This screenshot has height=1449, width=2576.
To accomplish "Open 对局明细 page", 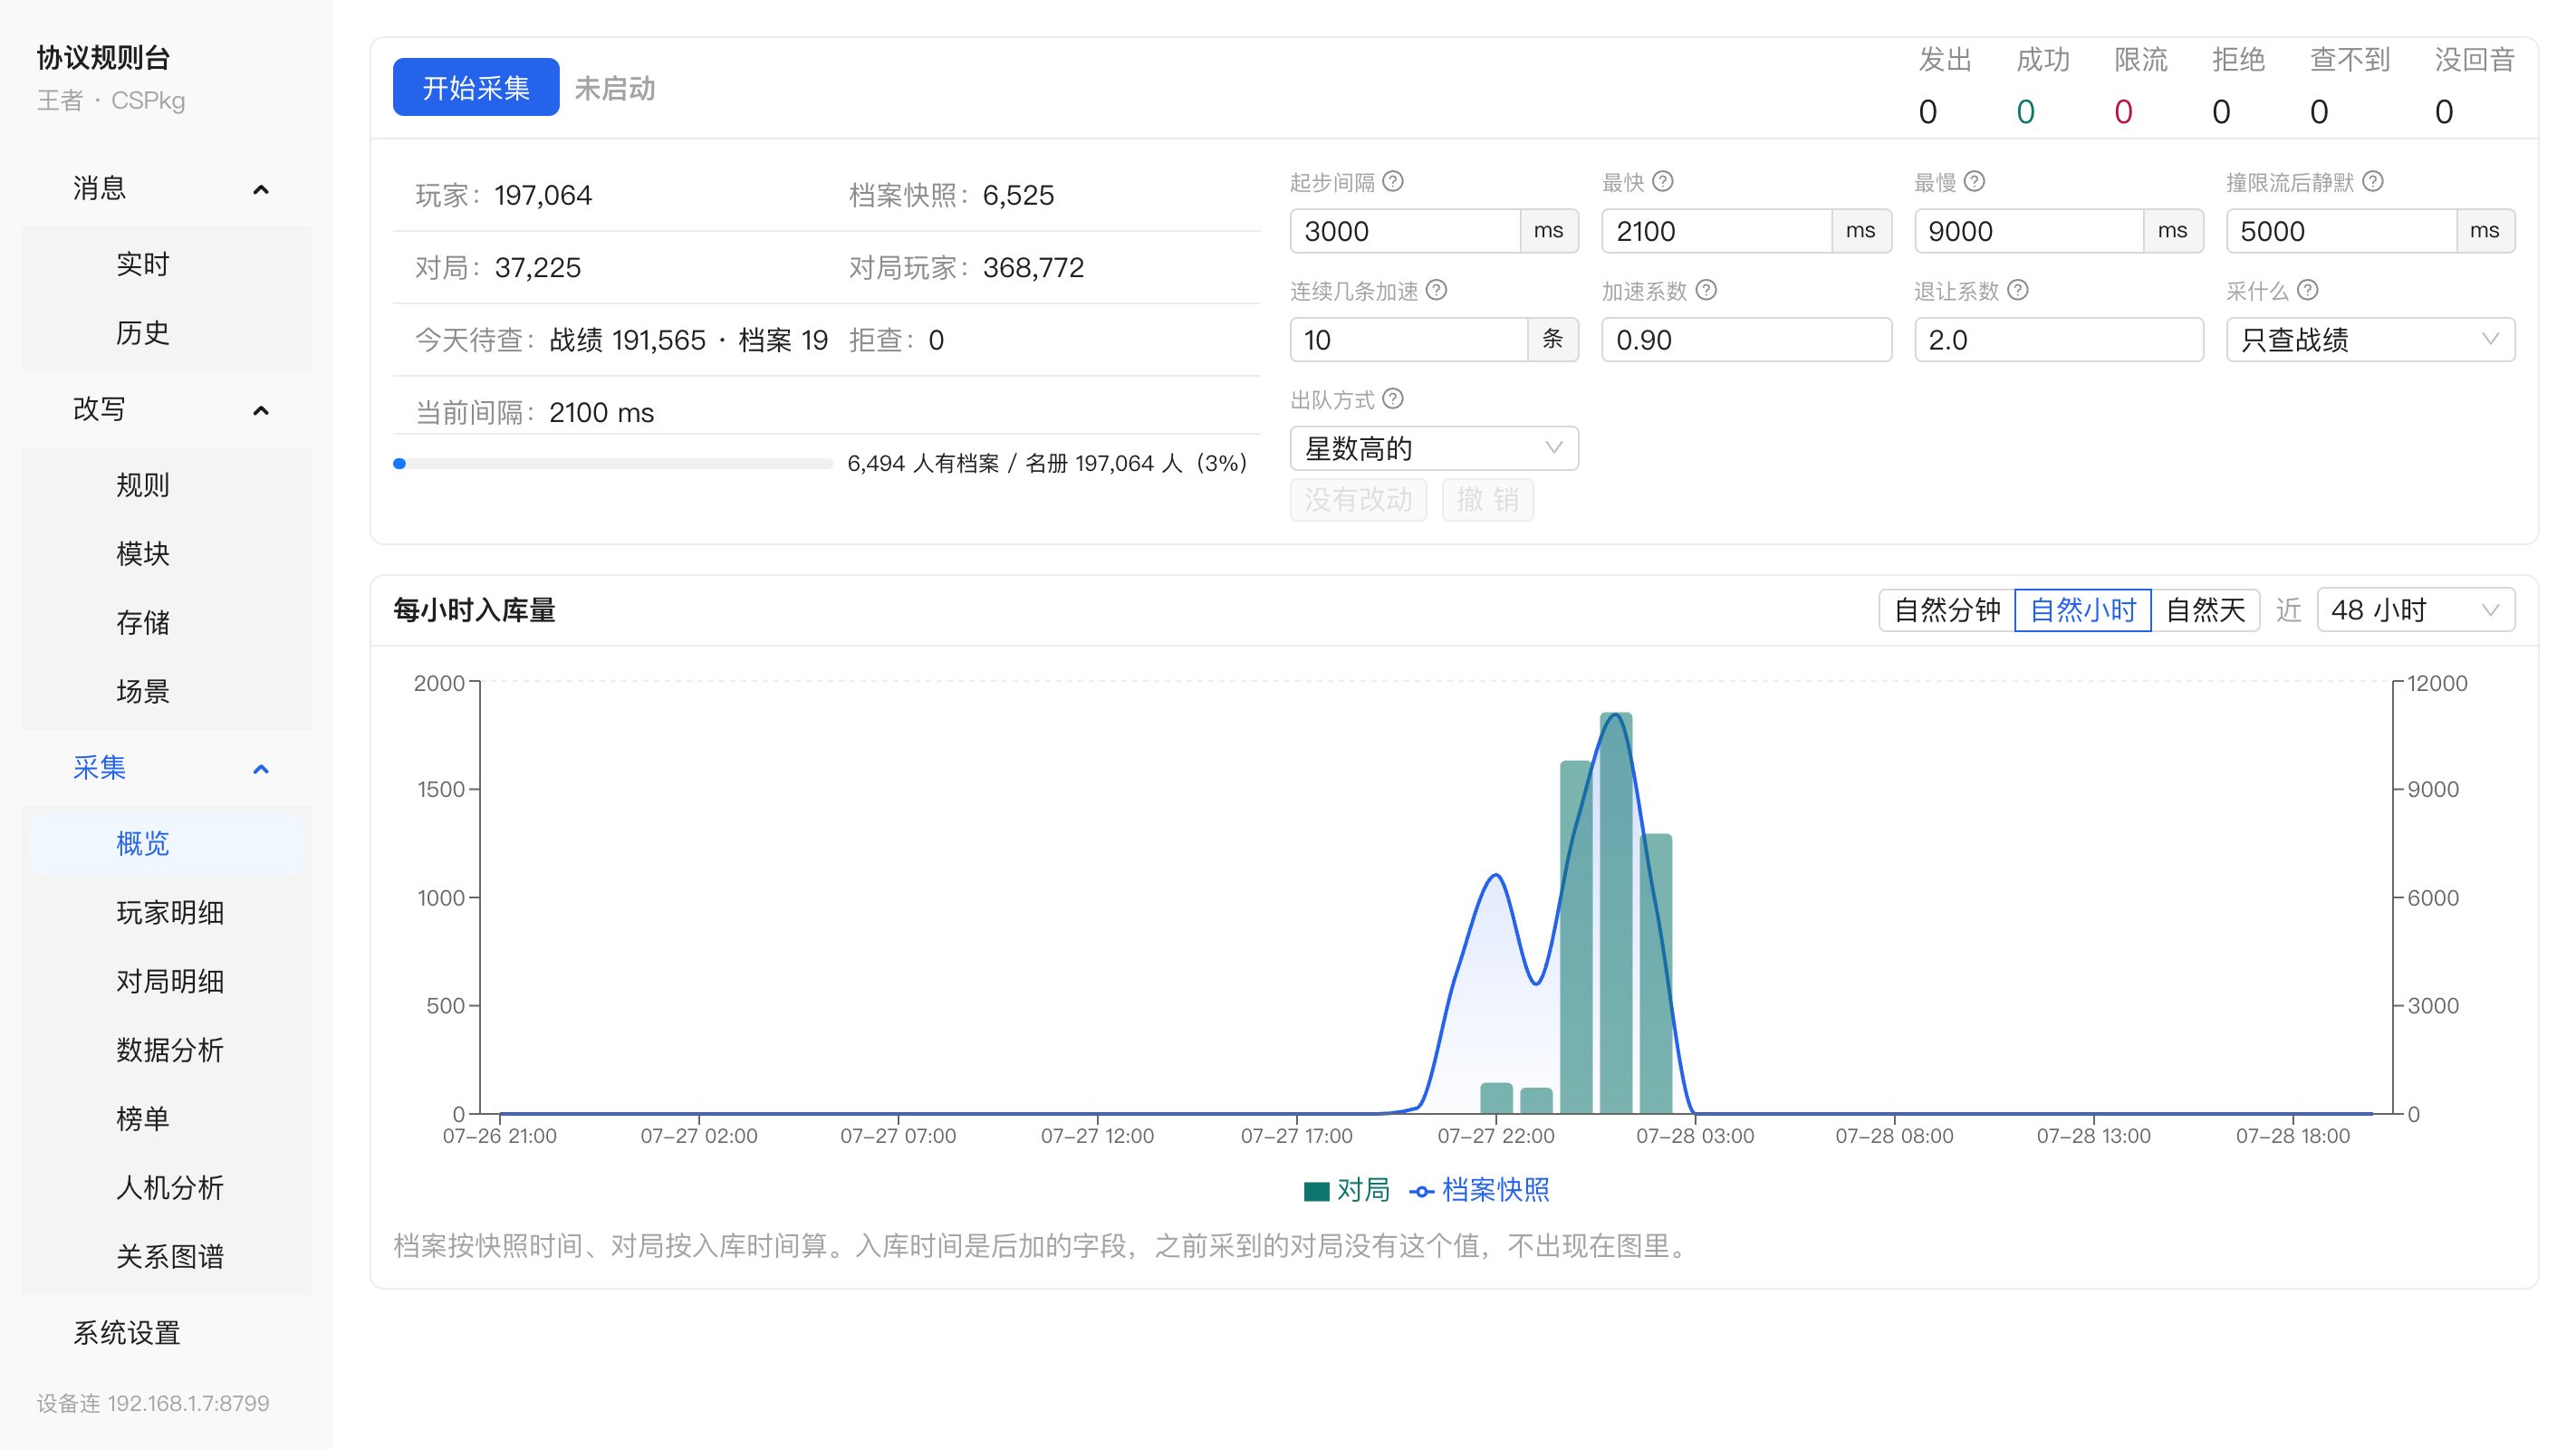I will [x=166, y=982].
